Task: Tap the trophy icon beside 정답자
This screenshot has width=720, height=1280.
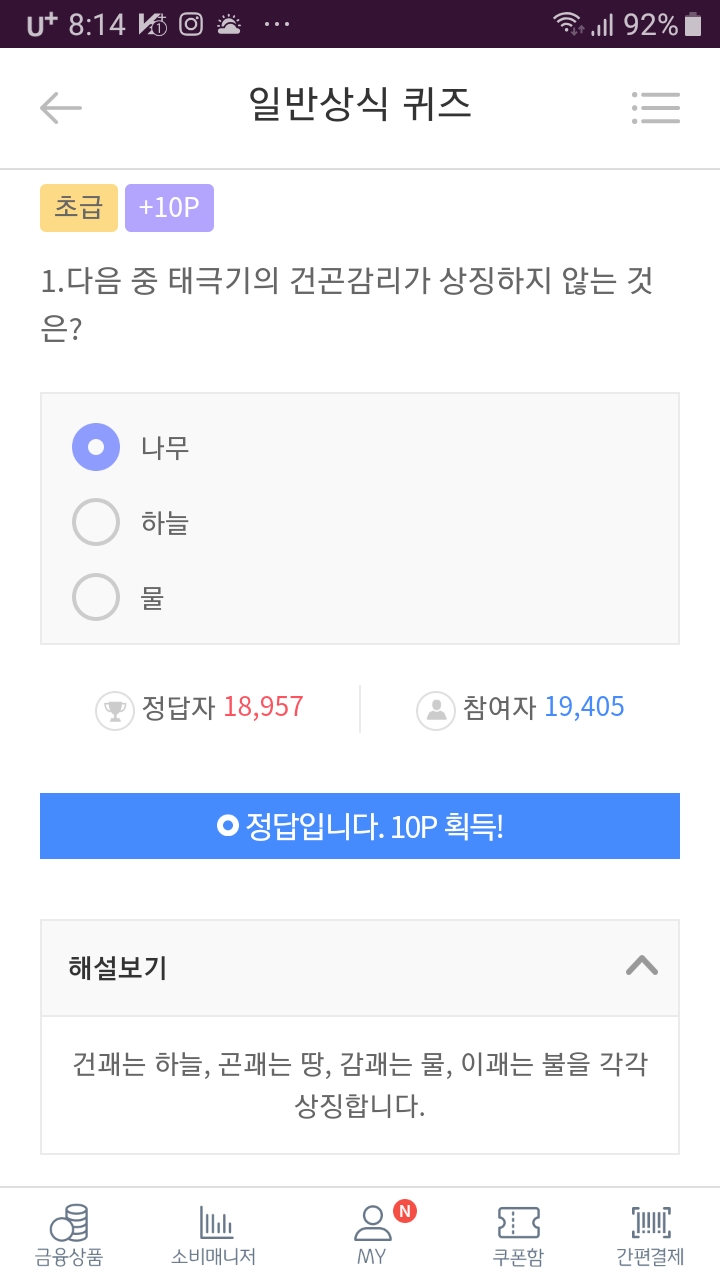Action: tap(114, 710)
